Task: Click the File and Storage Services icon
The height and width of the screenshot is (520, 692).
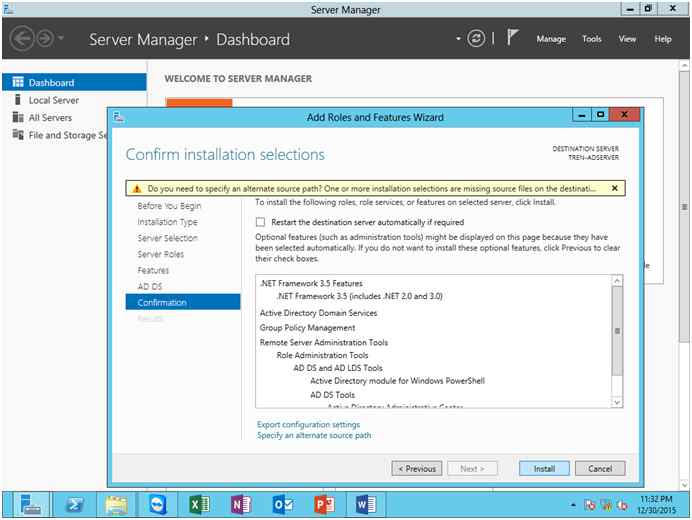Action: tap(18, 135)
